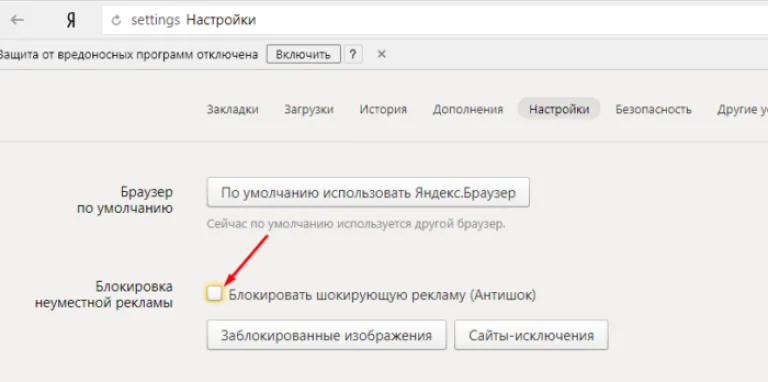Tick the Блокировать шокирующую рекламу checkbox

pyautogui.click(x=214, y=294)
